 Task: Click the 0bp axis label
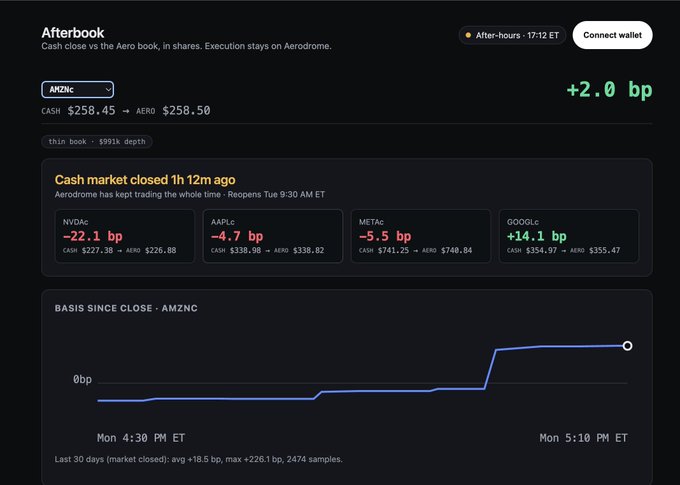point(82,380)
